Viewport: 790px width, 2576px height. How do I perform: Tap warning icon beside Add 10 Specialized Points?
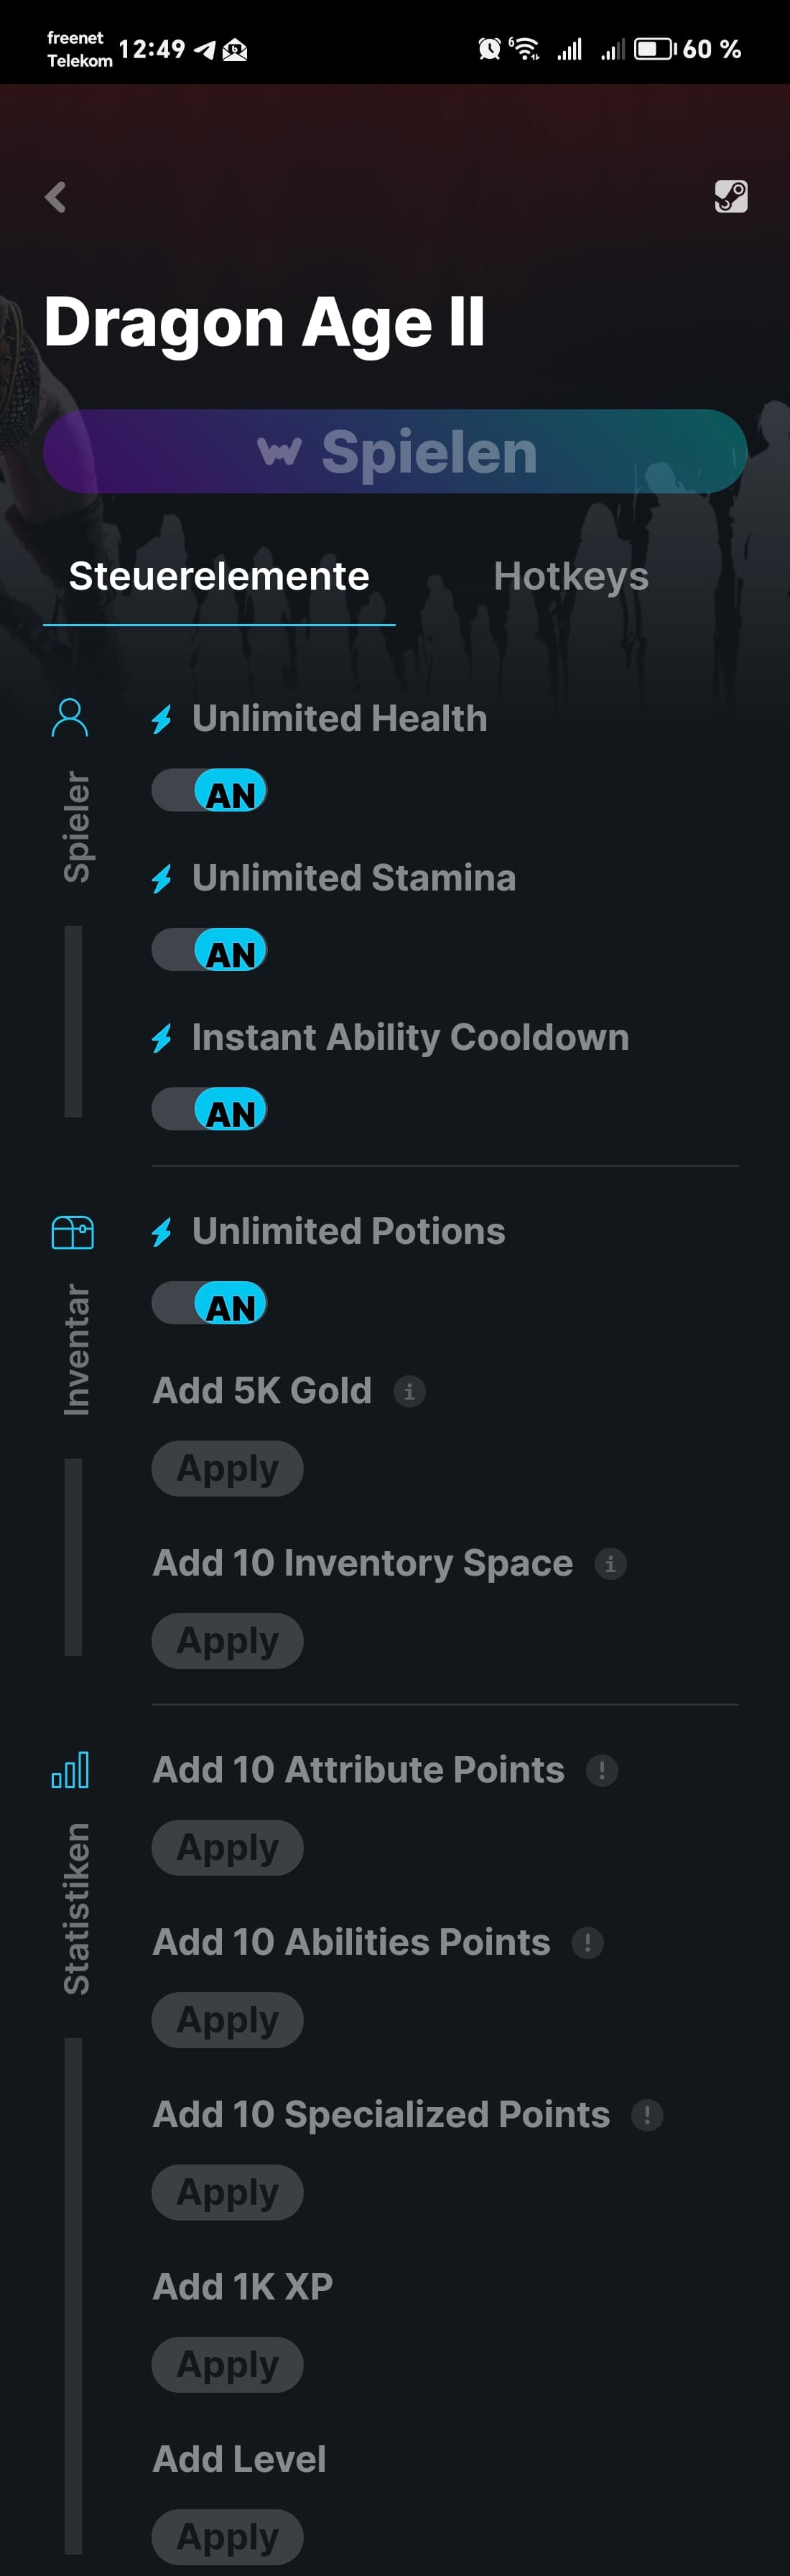(x=647, y=2115)
